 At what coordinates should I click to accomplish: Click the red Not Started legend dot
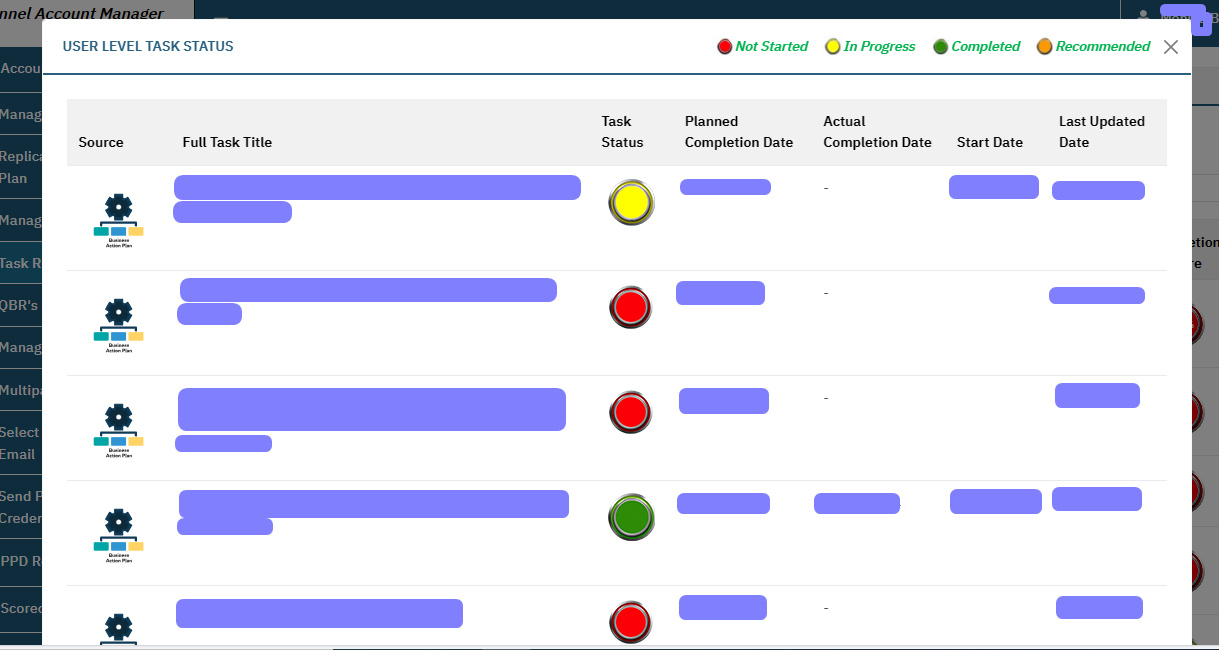click(x=725, y=47)
